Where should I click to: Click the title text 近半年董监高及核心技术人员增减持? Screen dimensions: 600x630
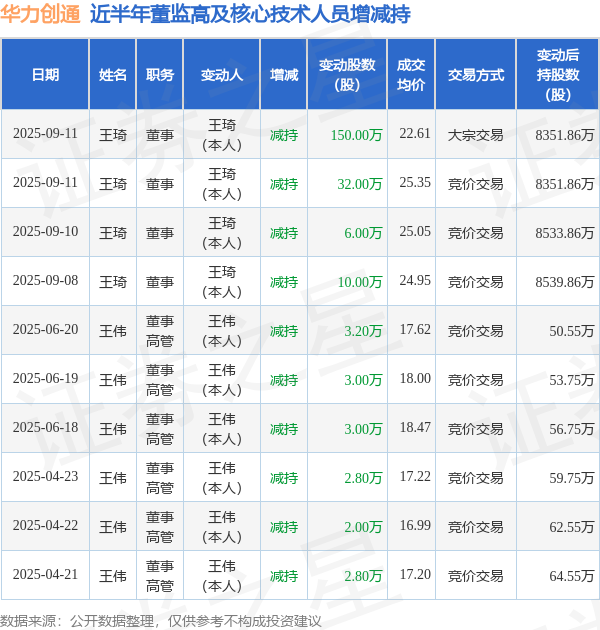point(250,14)
